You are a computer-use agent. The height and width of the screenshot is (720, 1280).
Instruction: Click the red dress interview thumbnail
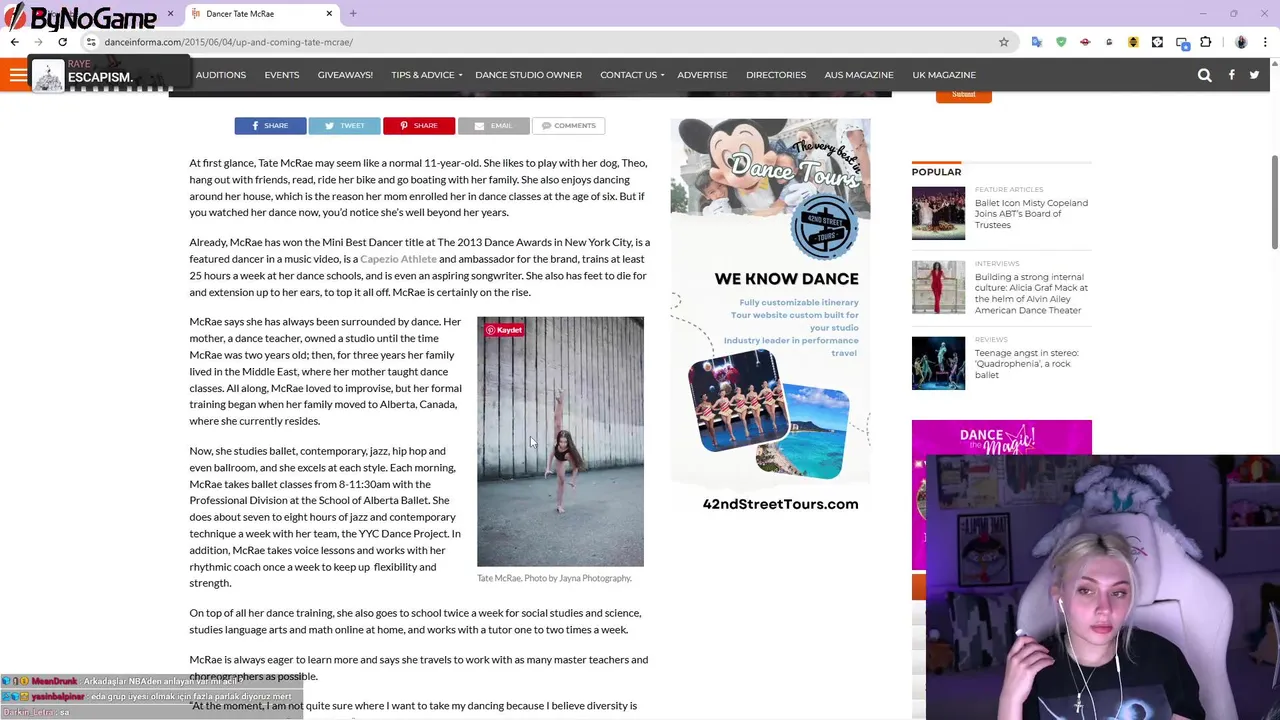pos(938,287)
